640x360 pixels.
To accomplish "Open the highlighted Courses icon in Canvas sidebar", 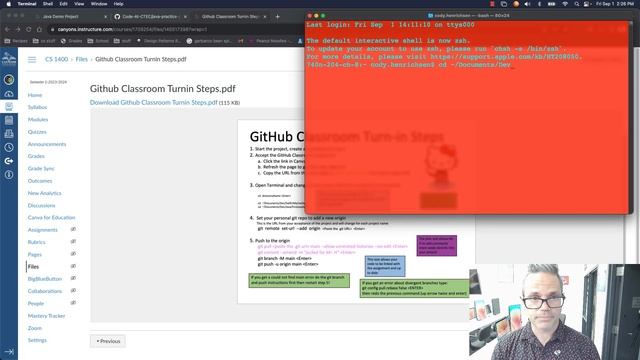I will (x=9, y=107).
